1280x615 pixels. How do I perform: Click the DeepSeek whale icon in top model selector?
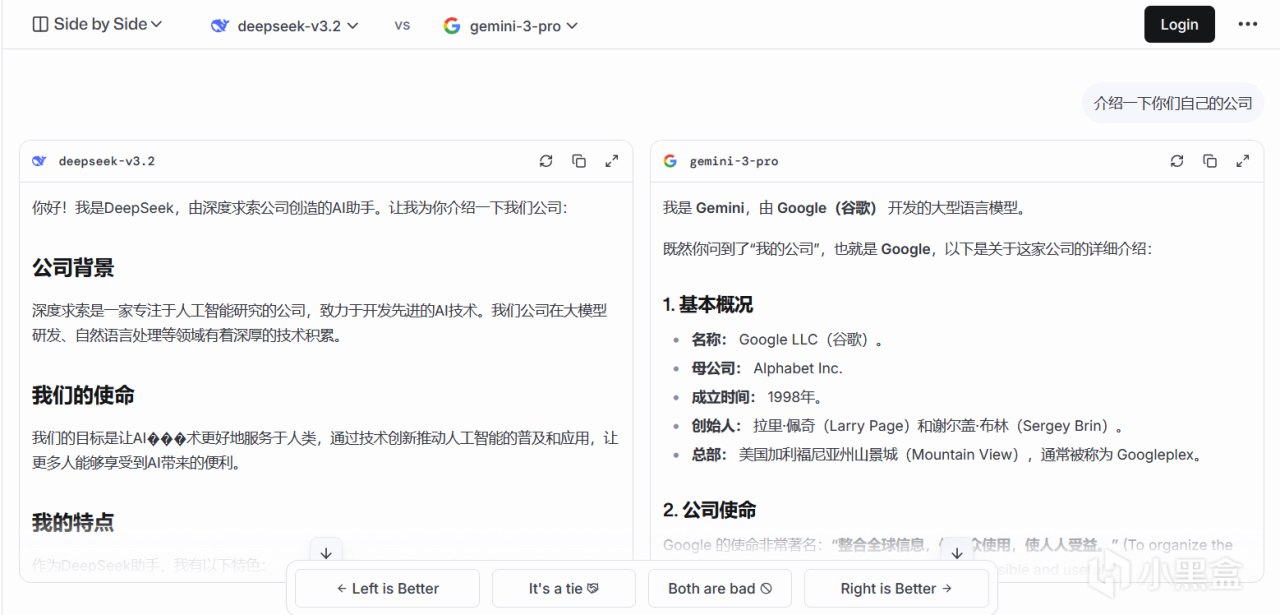coord(220,26)
